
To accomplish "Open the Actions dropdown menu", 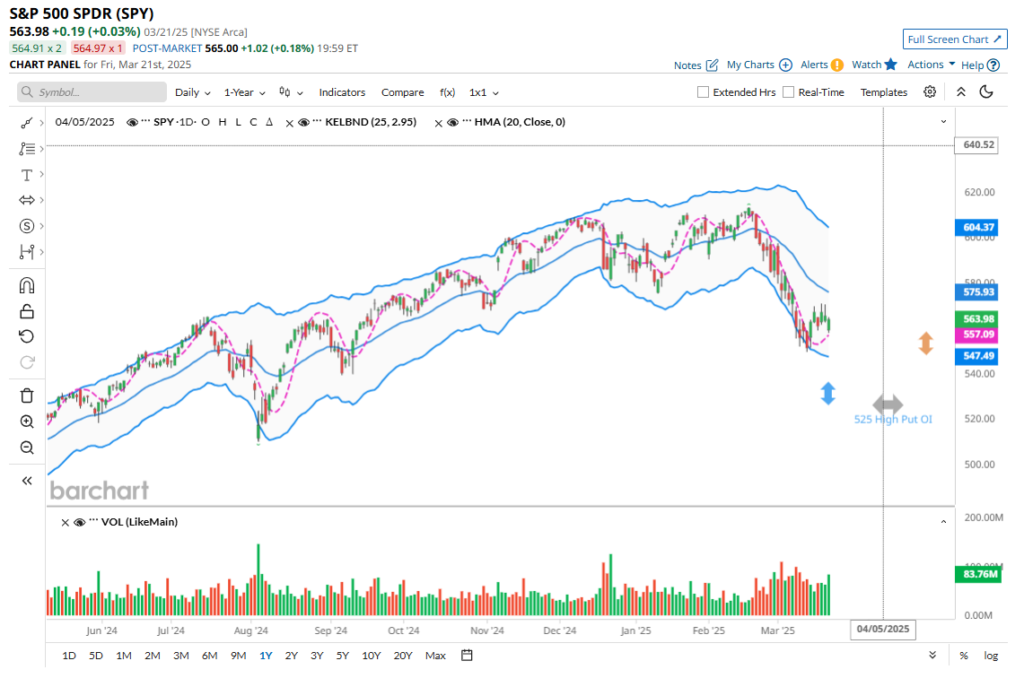I will [x=931, y=65].
